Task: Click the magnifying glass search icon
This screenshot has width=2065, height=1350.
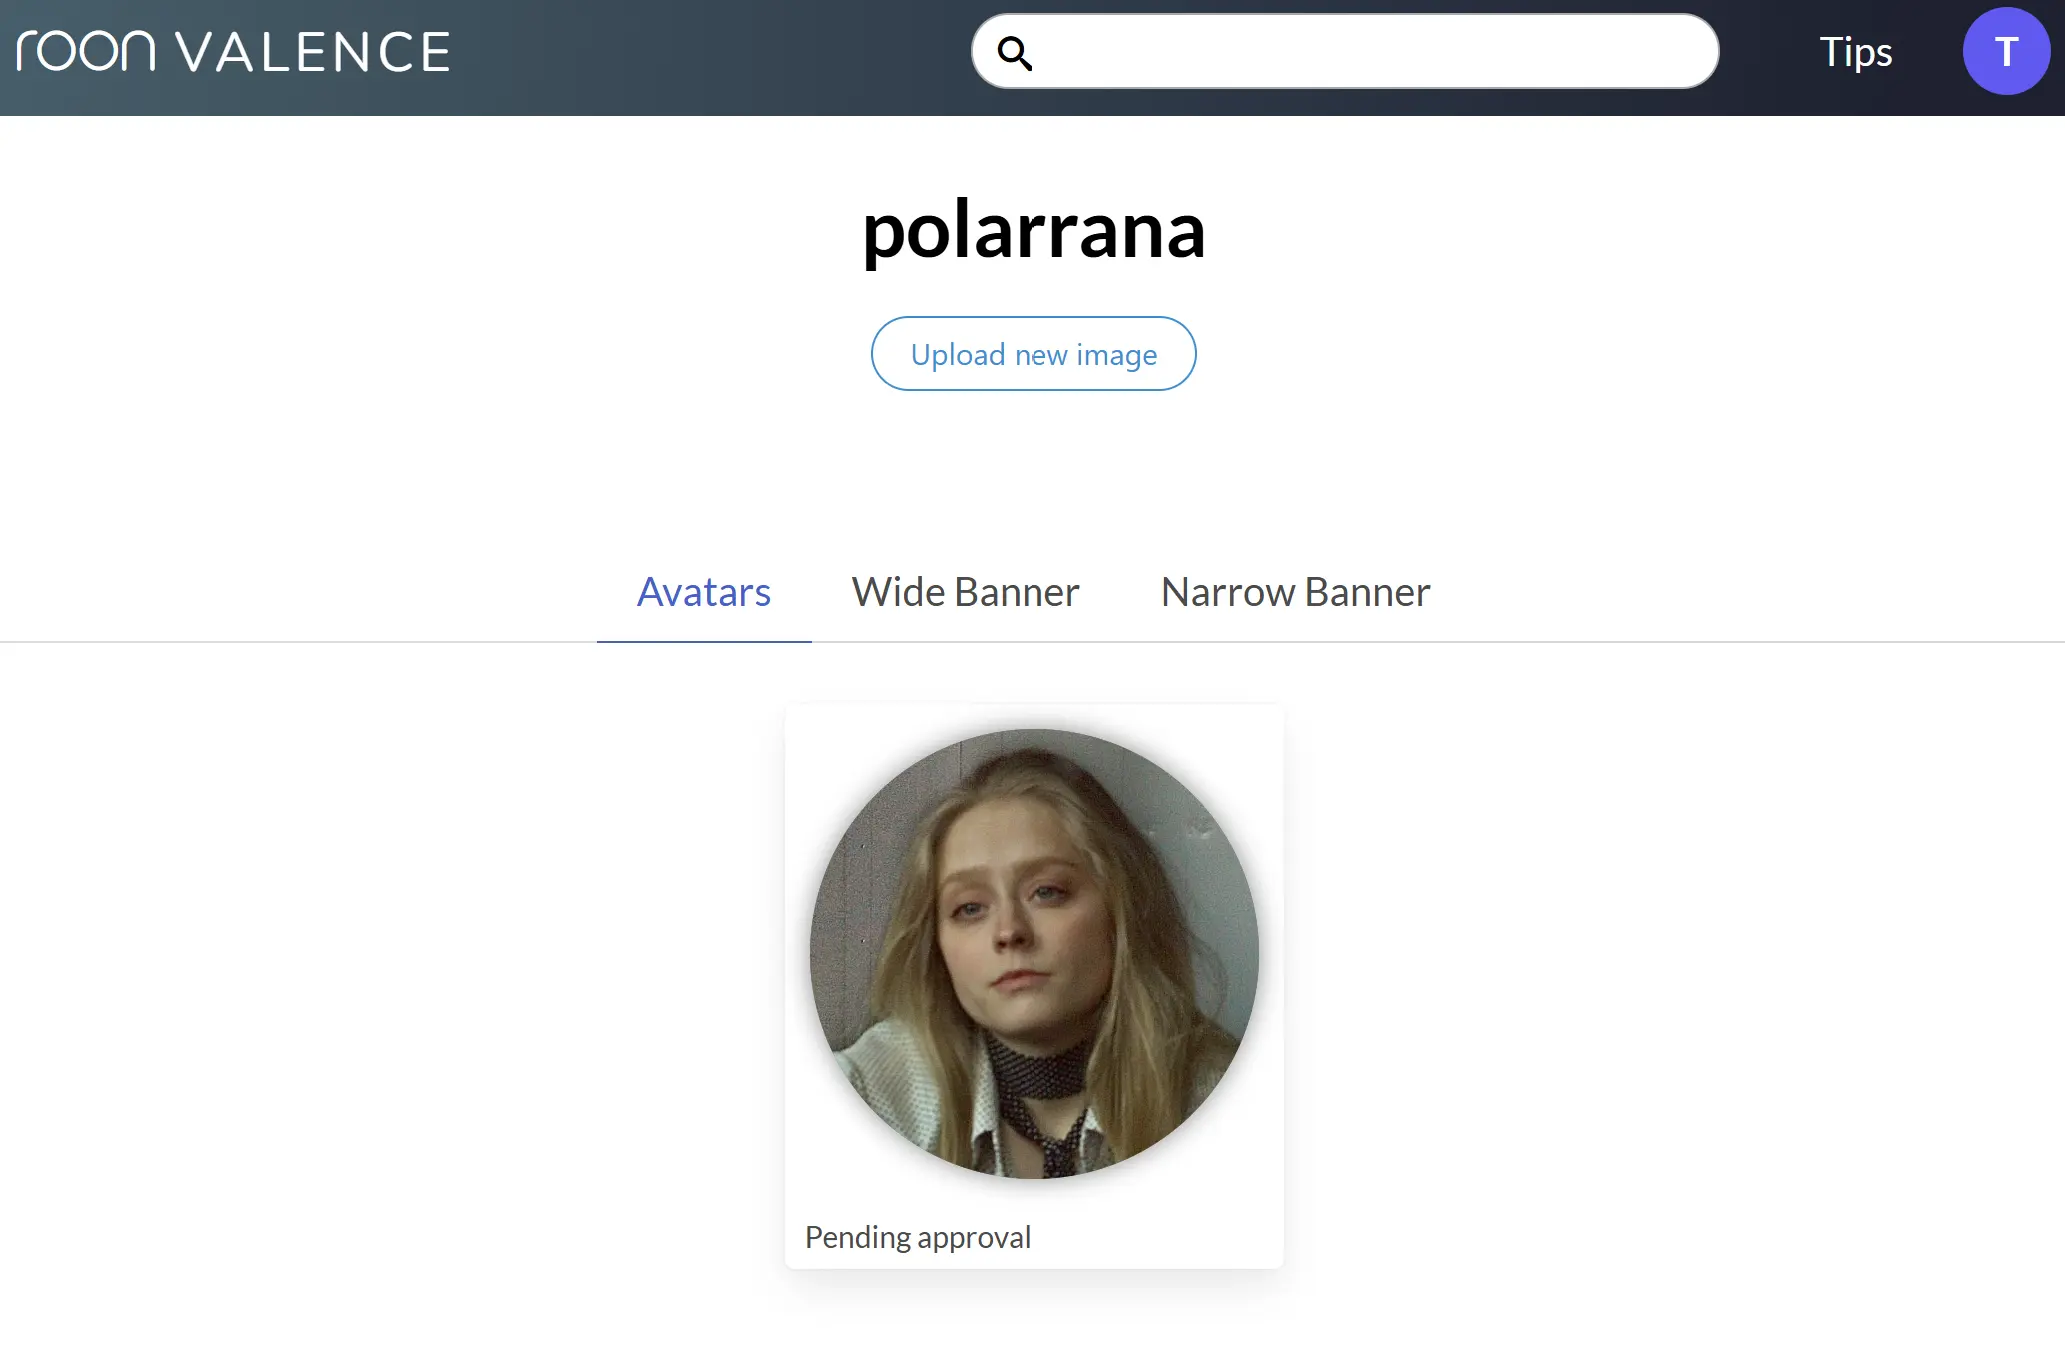Action: coord(1014,53)
